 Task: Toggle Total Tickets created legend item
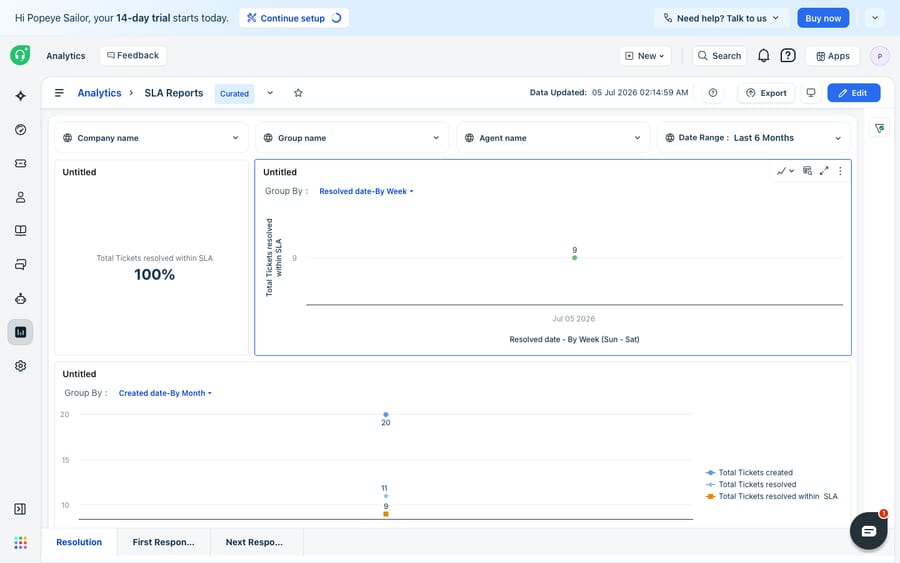[x=749, y=472]
